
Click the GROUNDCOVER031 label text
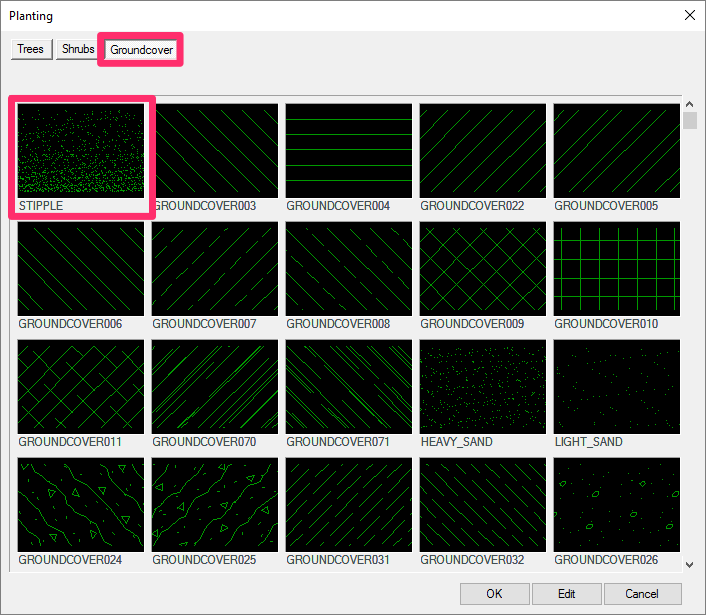(x=338, y=560)
